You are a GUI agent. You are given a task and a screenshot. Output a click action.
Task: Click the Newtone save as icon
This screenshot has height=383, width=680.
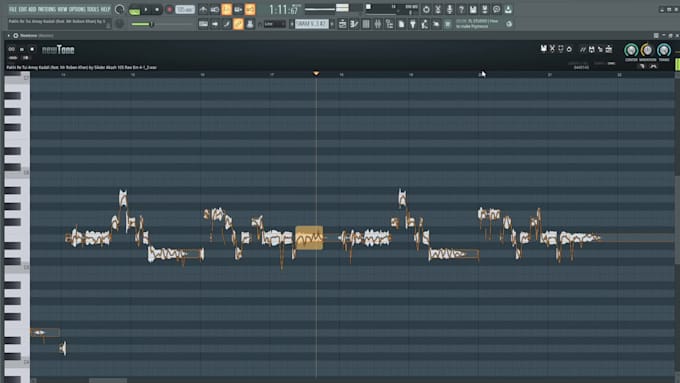(x=592, y=49)
